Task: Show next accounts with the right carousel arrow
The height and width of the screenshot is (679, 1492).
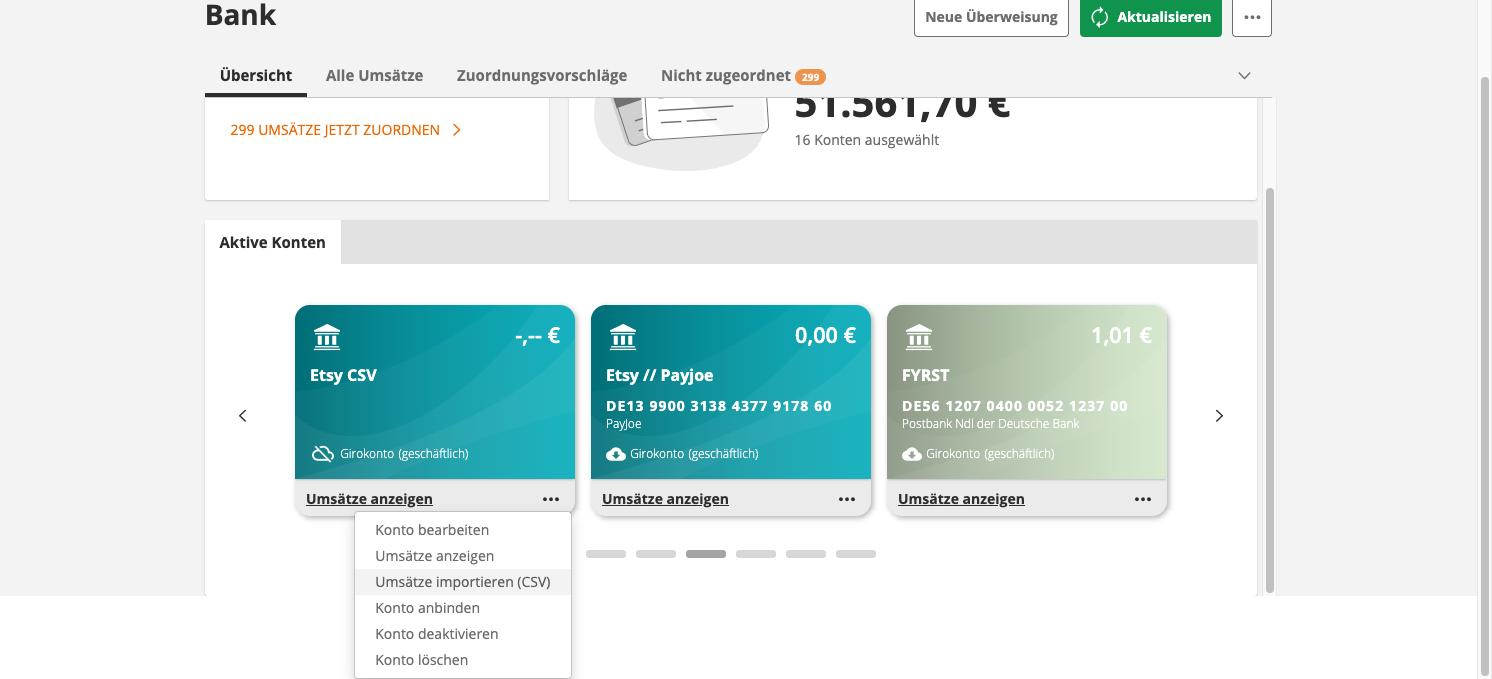Action: (x=1219, y=416)
